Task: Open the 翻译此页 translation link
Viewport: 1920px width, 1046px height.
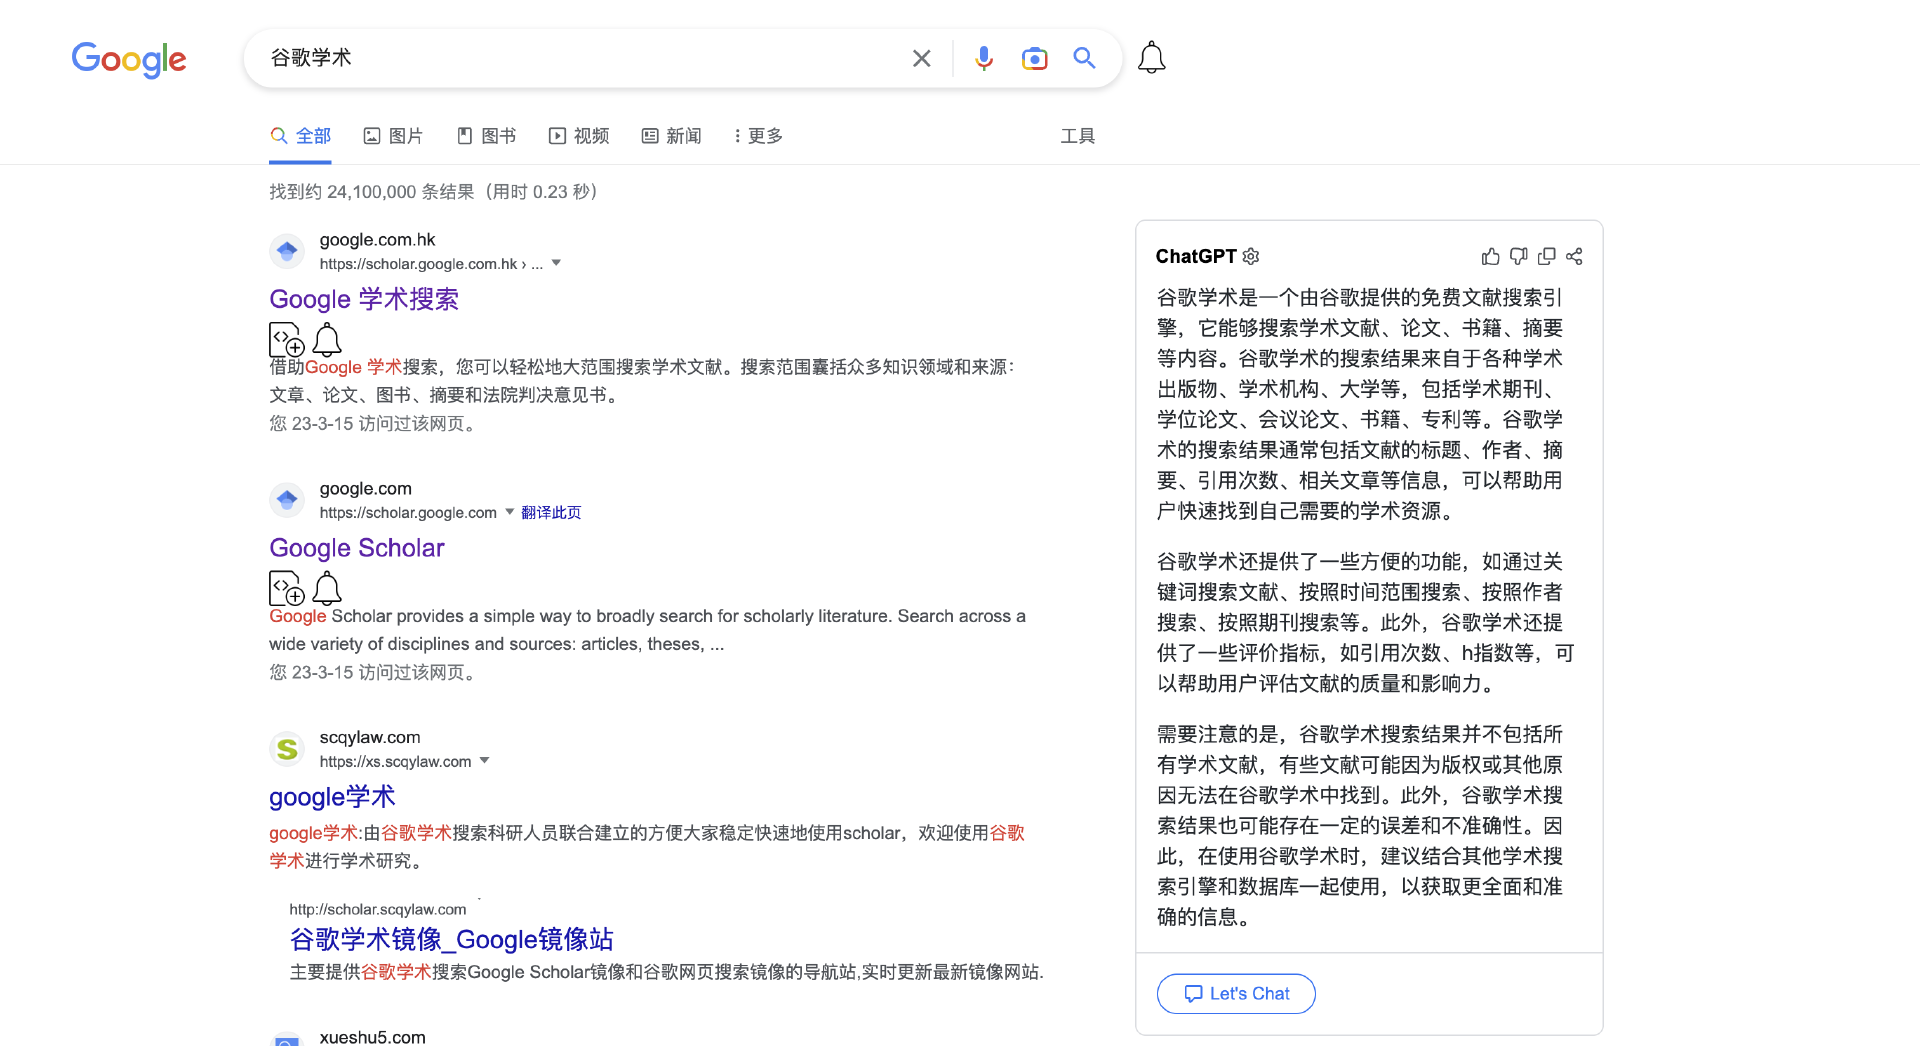Action: [x=551, y=511]
